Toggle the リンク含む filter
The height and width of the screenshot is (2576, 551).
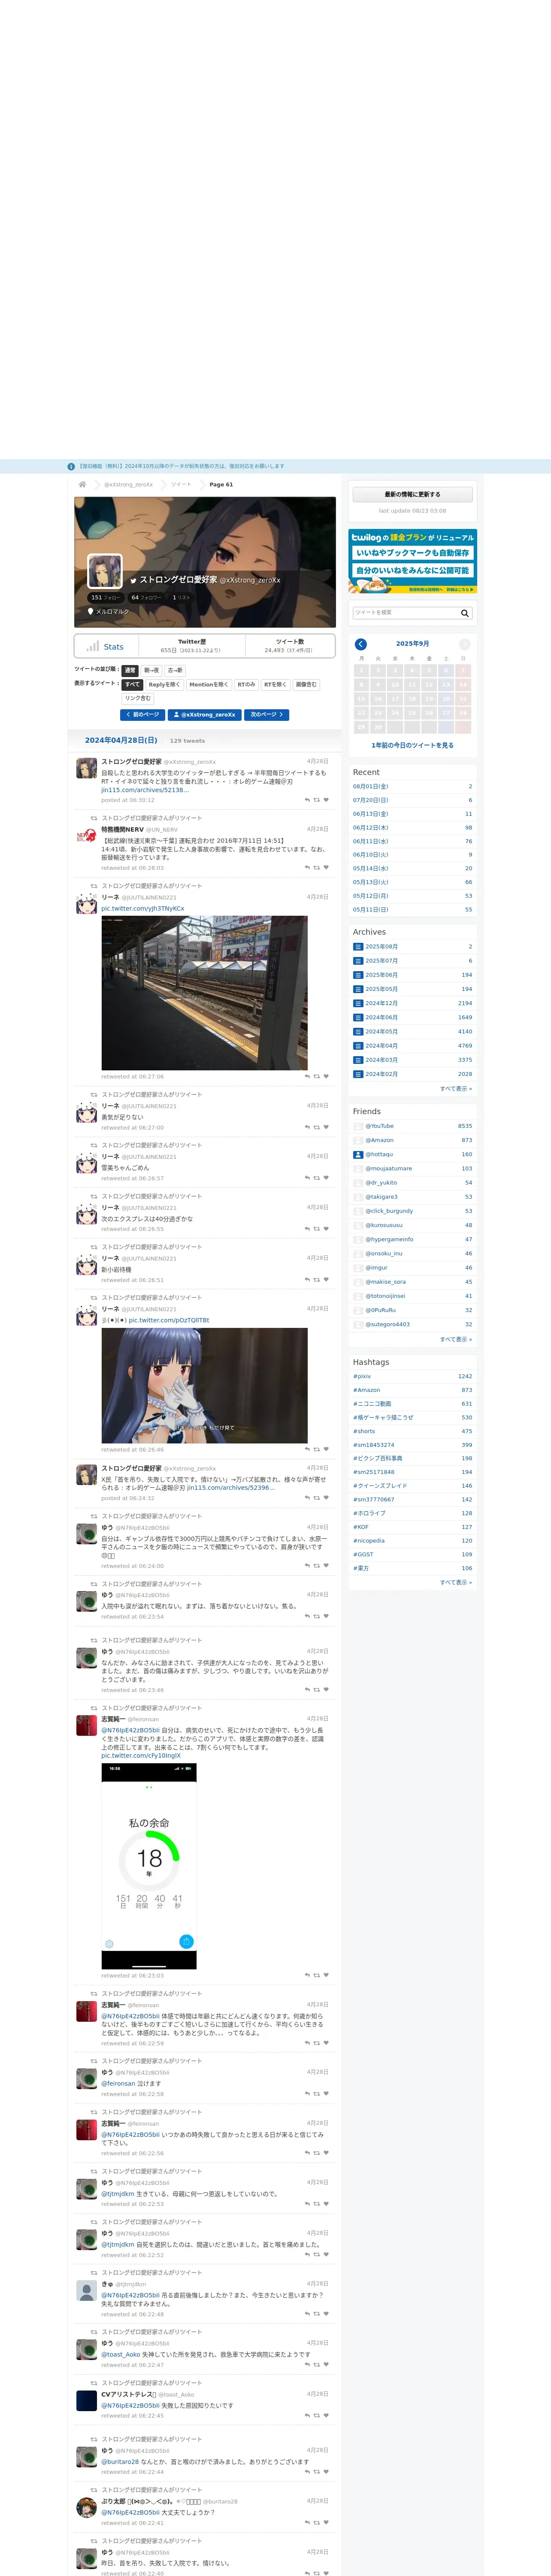pos(138,698)
